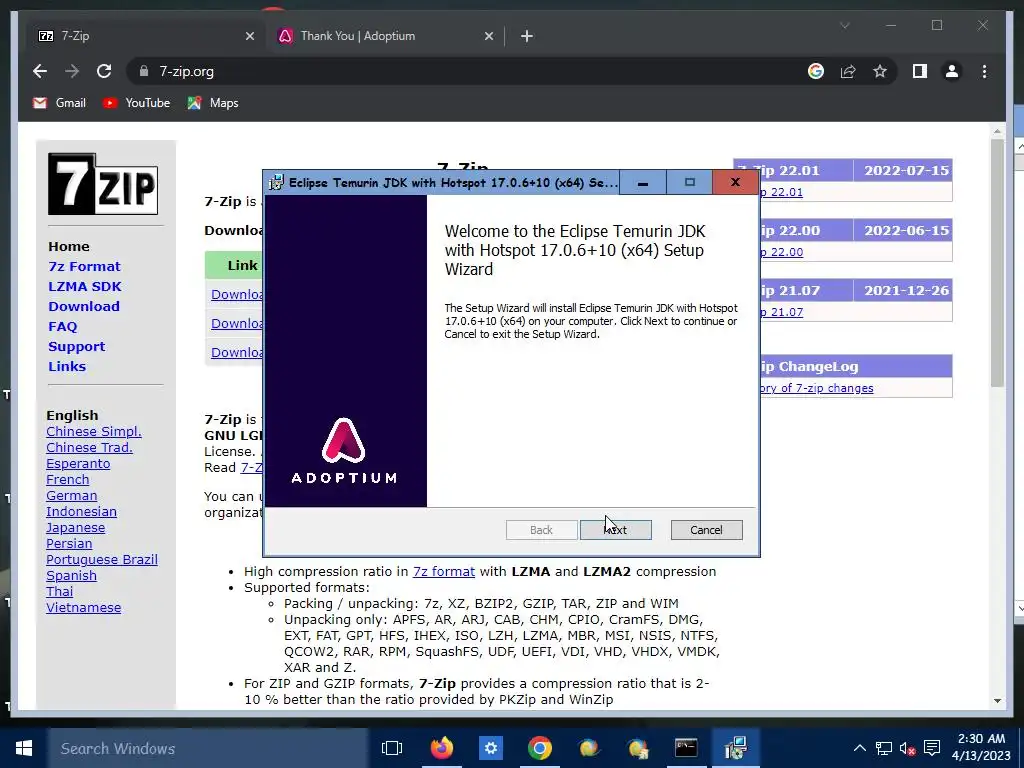
Task: Open the 22.00 news link
Action: [782, 252]
